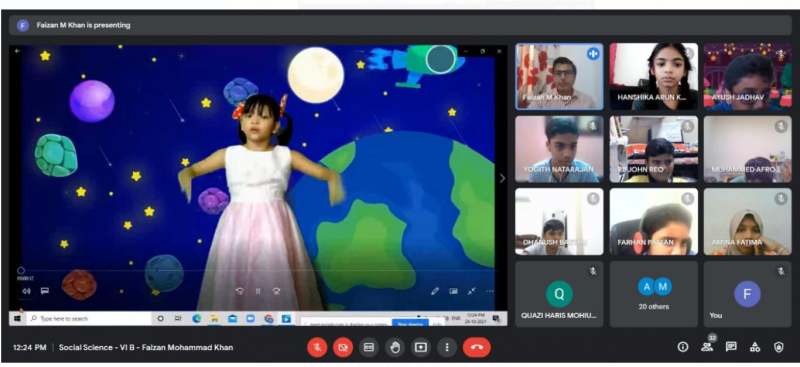This screenshot has height=367, width=800.
Task: Expand the next-arrow chevron beside shared screen
Action: 502,178
